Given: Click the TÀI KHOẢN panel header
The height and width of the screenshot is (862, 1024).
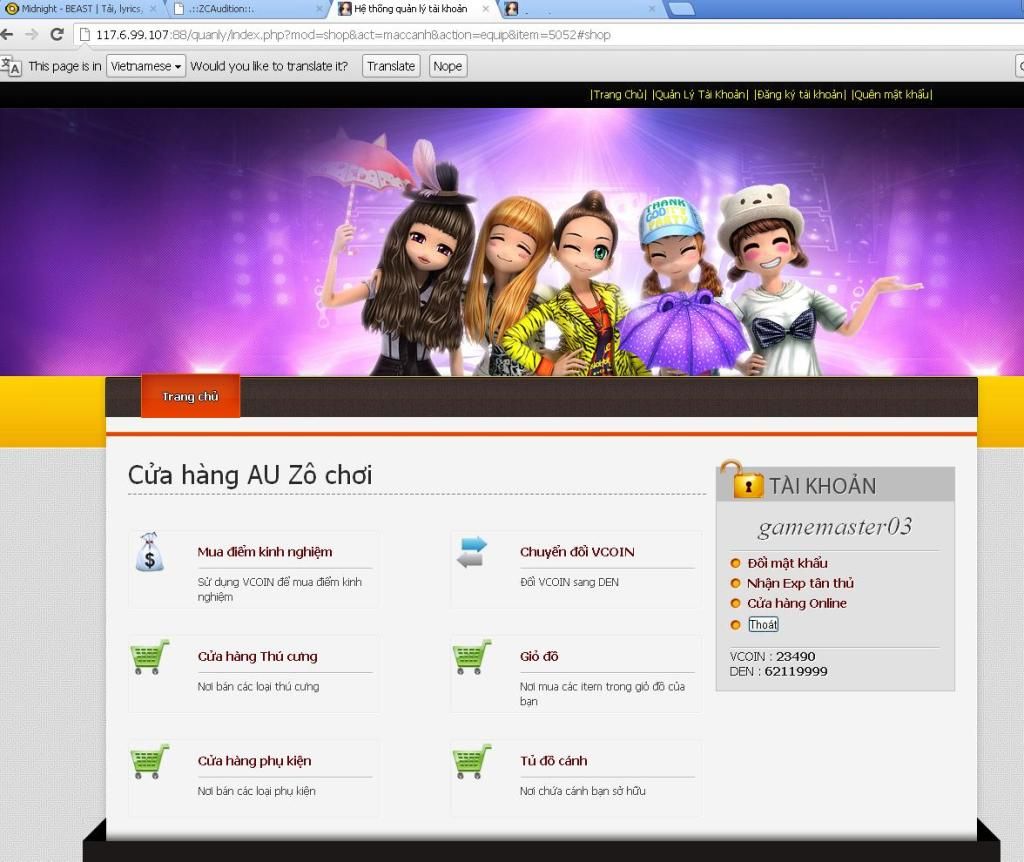Looking at the screenshot, I should (835, 485).
